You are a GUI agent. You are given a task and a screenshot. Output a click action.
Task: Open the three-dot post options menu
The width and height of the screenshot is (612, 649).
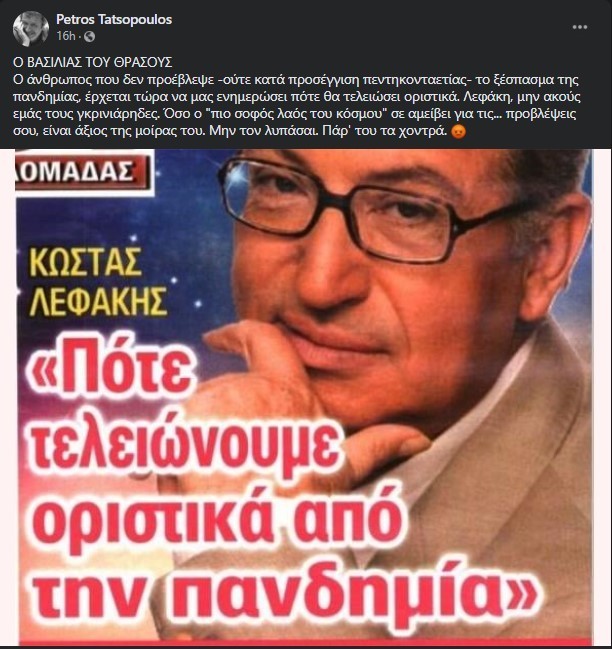coord(579,27)
